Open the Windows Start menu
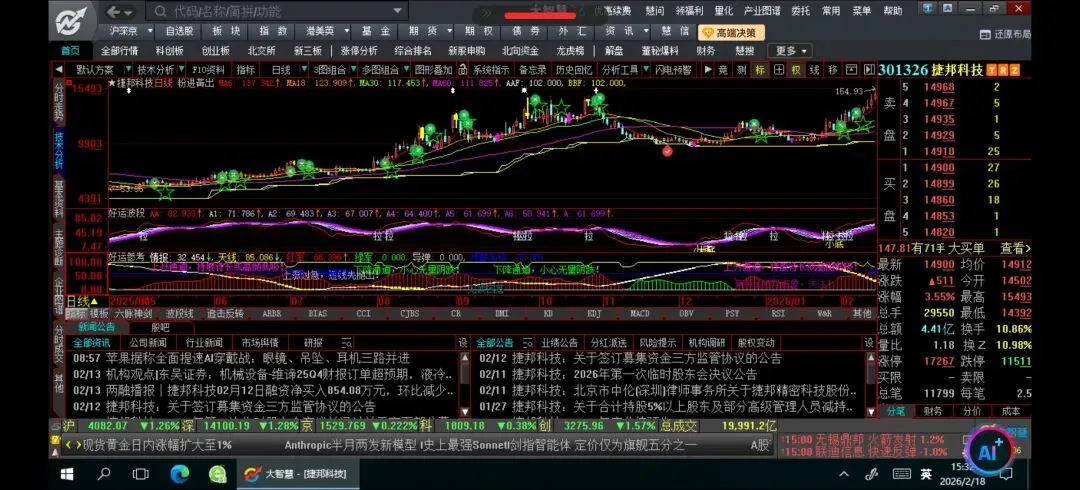 click(x=67, y=474)
